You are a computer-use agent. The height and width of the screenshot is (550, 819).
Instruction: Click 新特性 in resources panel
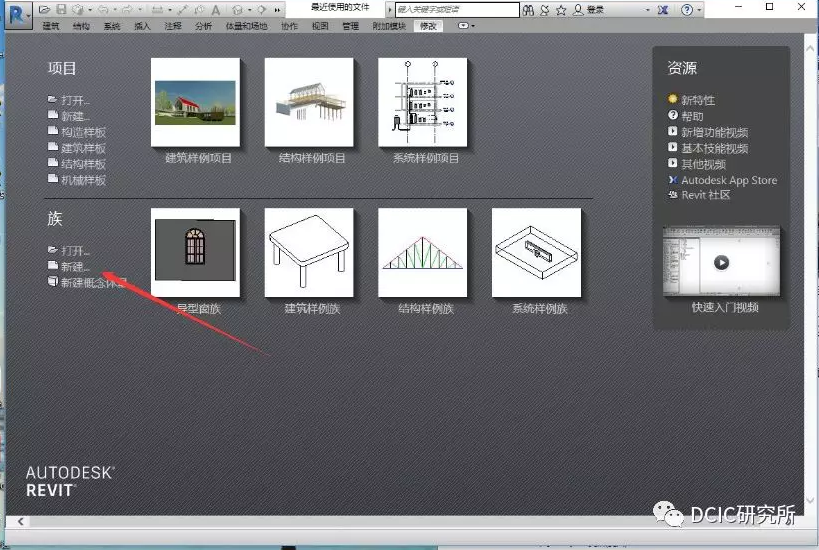(692, 100)
